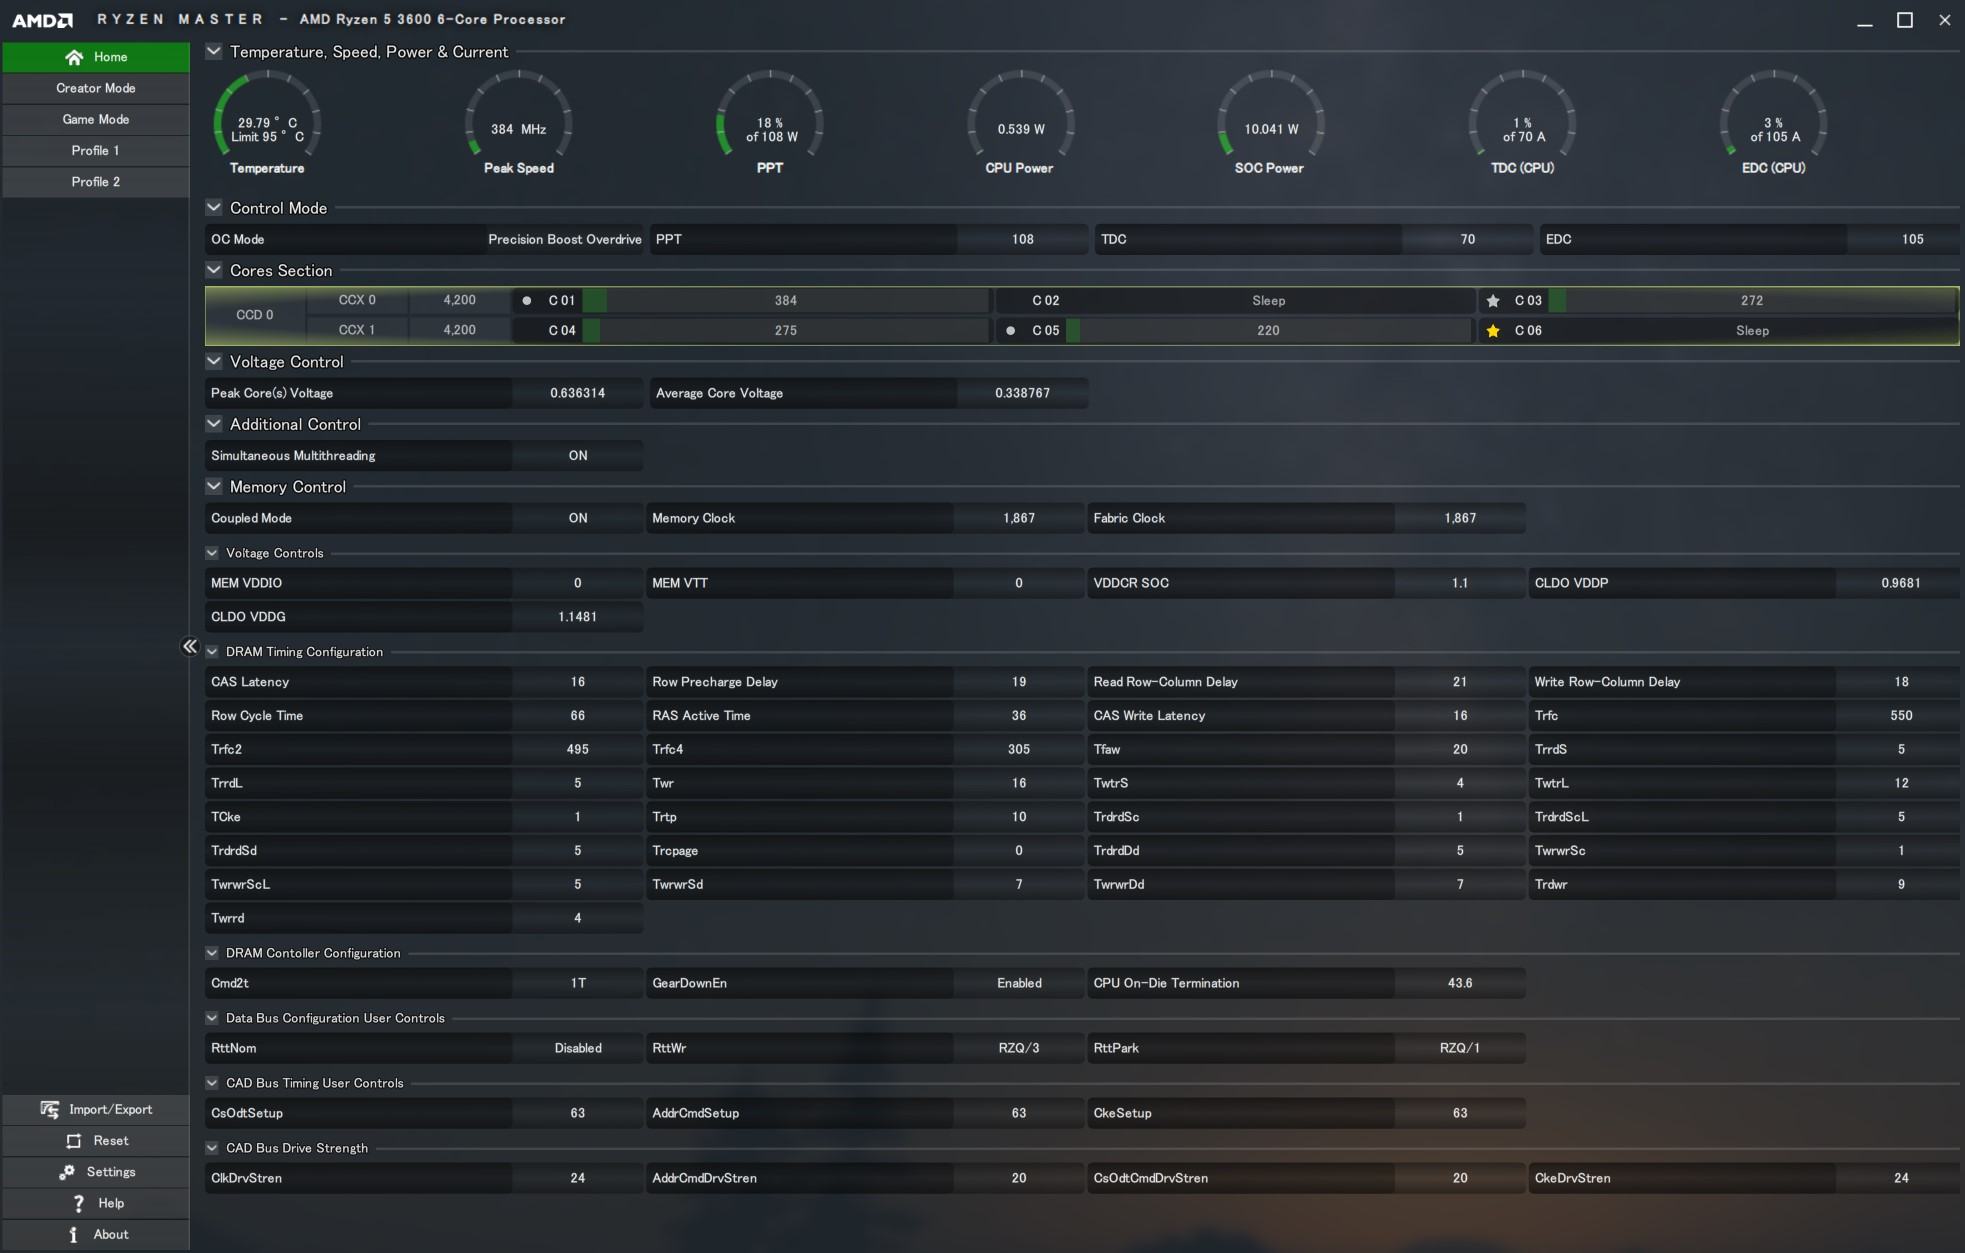Click the CAS Latency 16 value

[x=578, y=682]
